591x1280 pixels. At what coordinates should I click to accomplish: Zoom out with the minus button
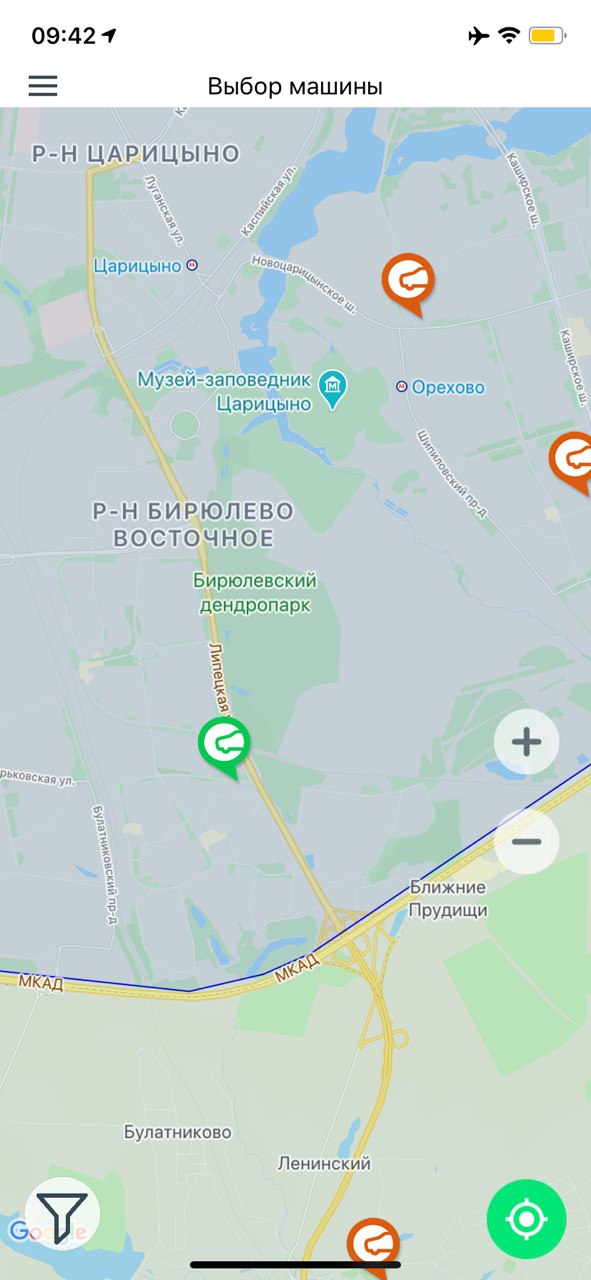coord(527,841)
